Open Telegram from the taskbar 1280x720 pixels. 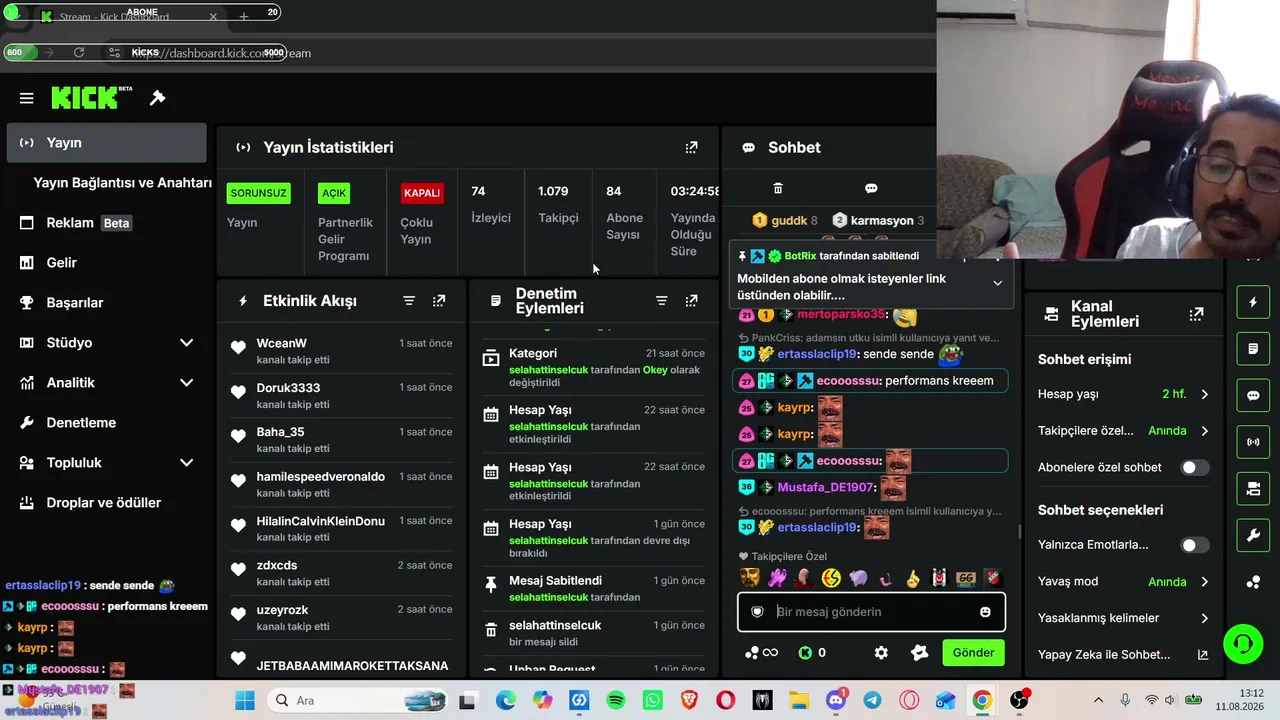point(872,701)
